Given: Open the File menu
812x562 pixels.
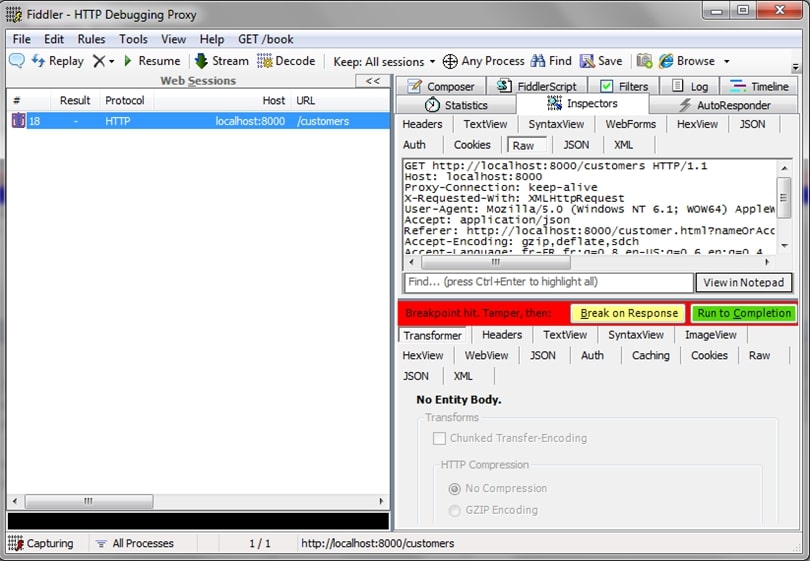Looking at the screenshot, I should coord(22,39).
